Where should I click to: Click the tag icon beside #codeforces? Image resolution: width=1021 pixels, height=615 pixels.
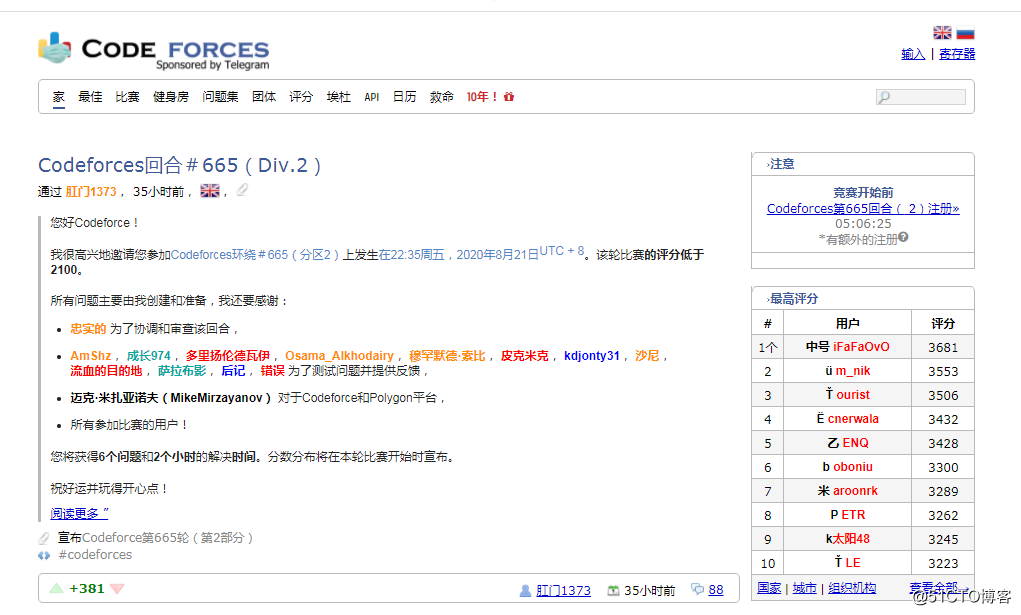tap(44, 555)
